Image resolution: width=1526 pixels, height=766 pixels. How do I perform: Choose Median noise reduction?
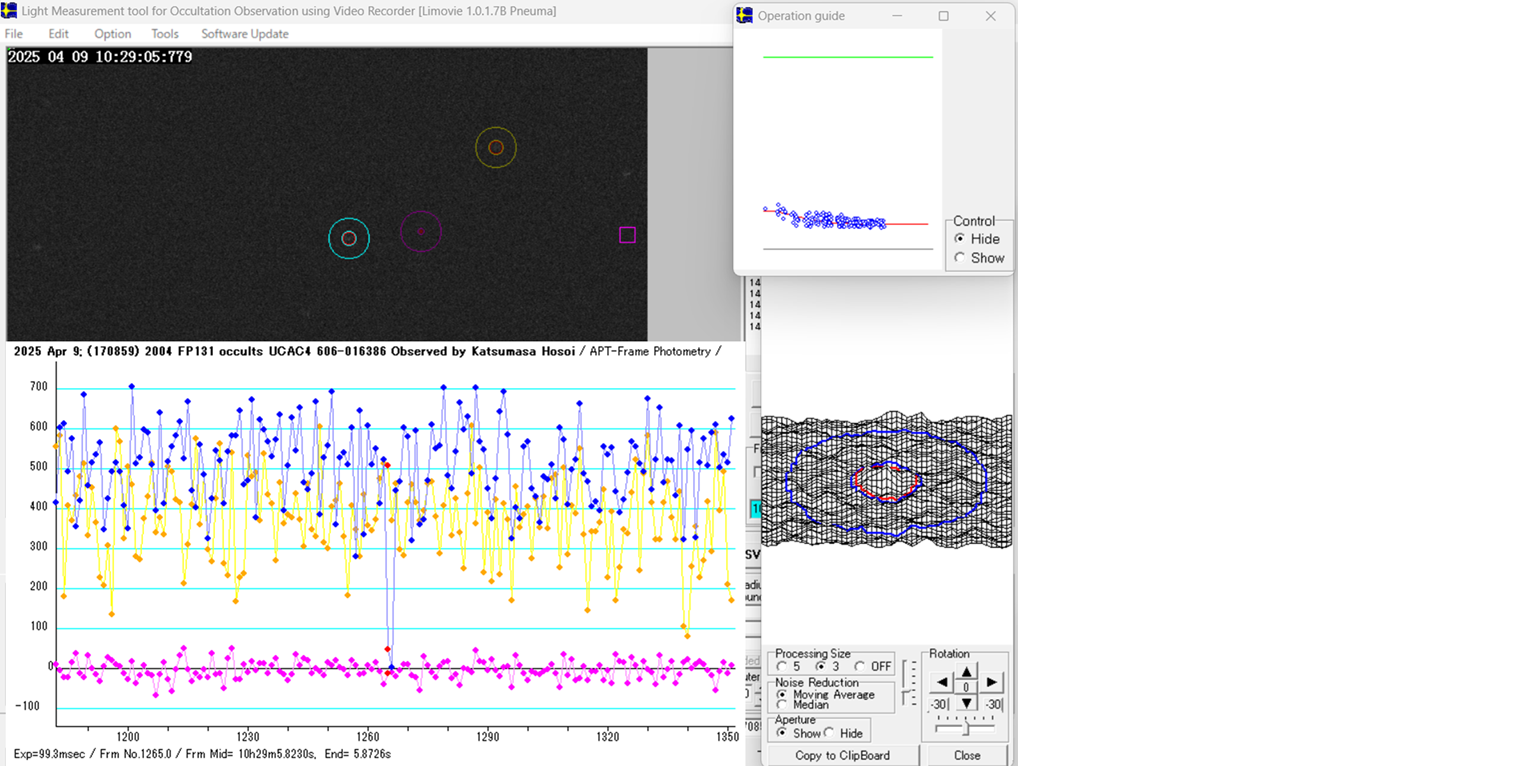coord(782,705)
